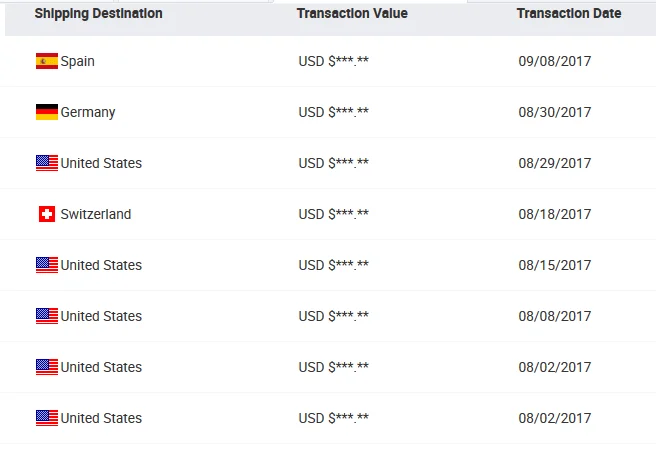Click the 08/08/2017 transaction date
The height and width of the screenshot is (452, 656).
click(555, 316)
